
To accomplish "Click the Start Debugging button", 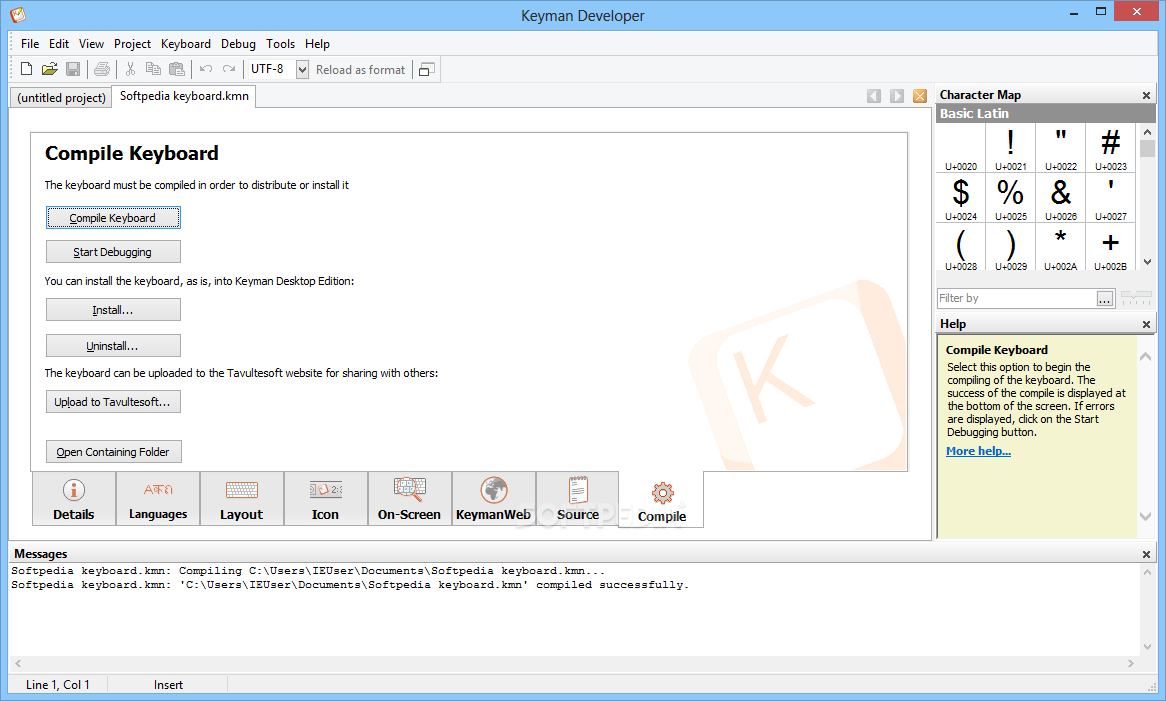I will 113,252.
